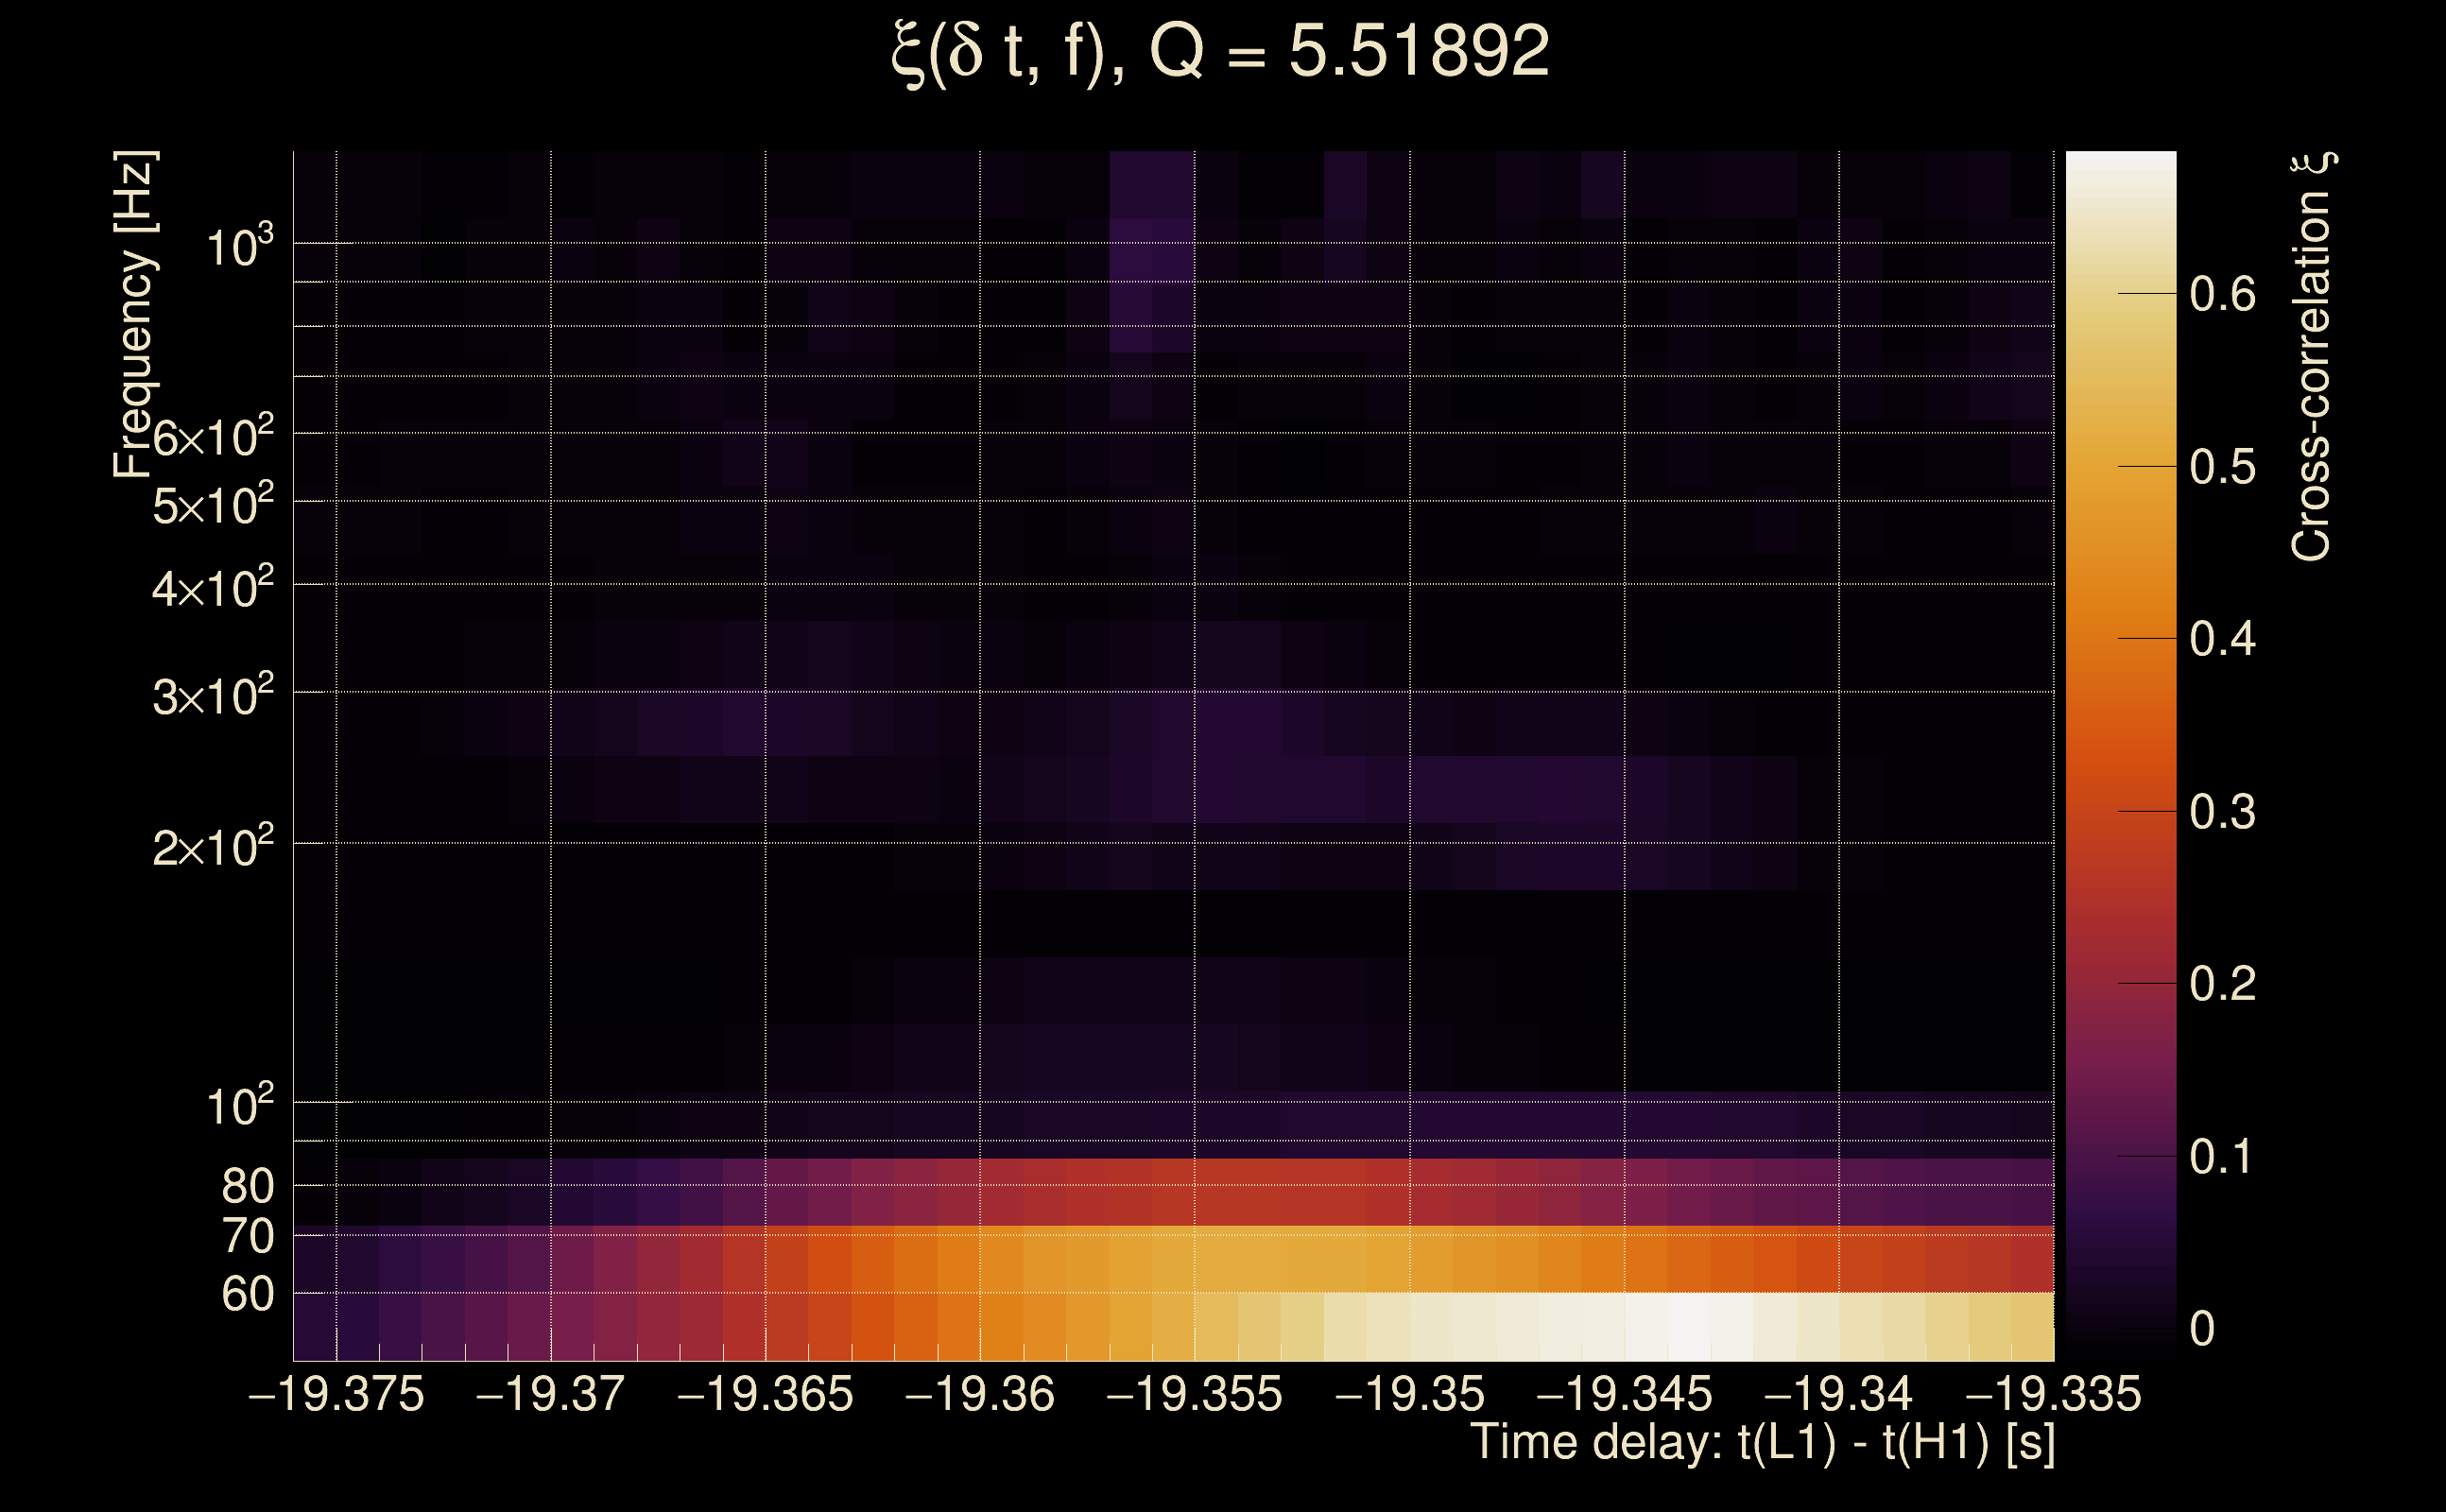2446x1512 pixels.
Task: Click the 0 tick label on the colorbar
Action: tap(2202, 1329)
